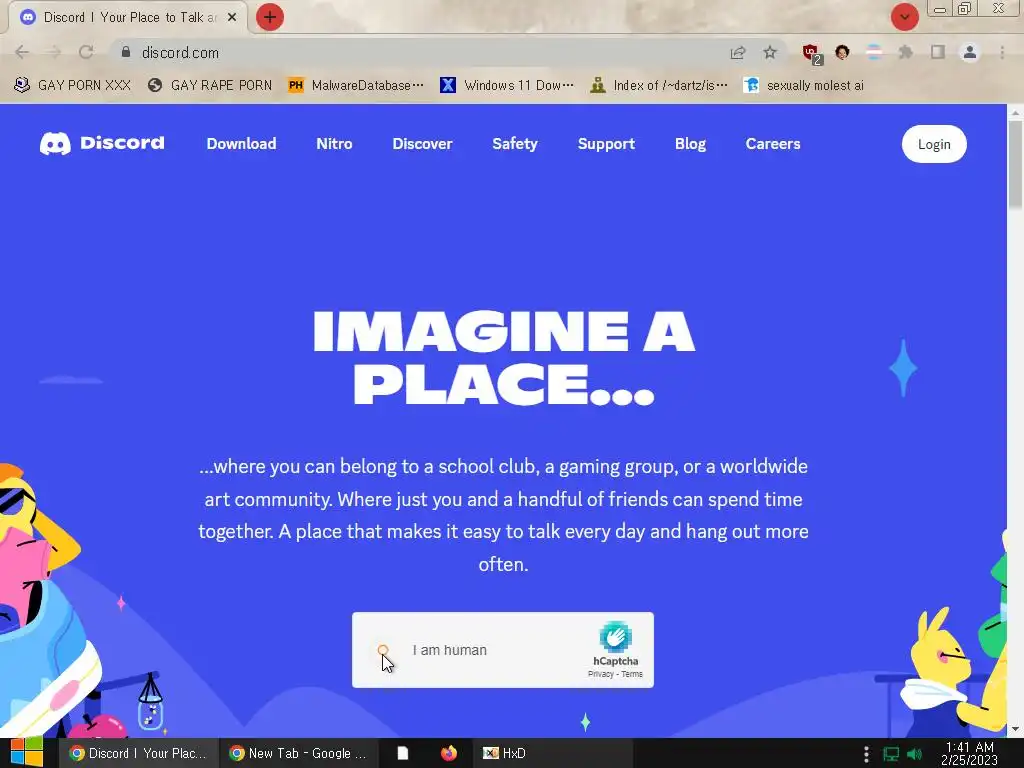This screenshot has height=768, width=1024.
Task: Open the Index of /~dartz bookmark
Action: [658, 85]
